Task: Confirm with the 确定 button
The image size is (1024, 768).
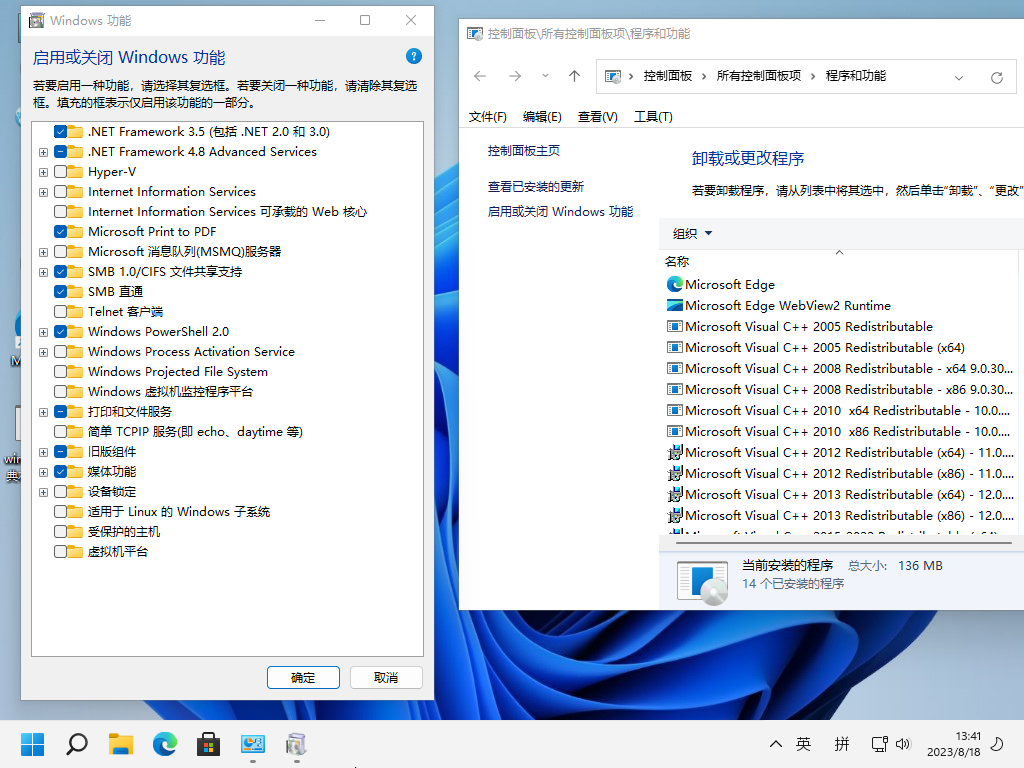Action: [x=303, y=677]
